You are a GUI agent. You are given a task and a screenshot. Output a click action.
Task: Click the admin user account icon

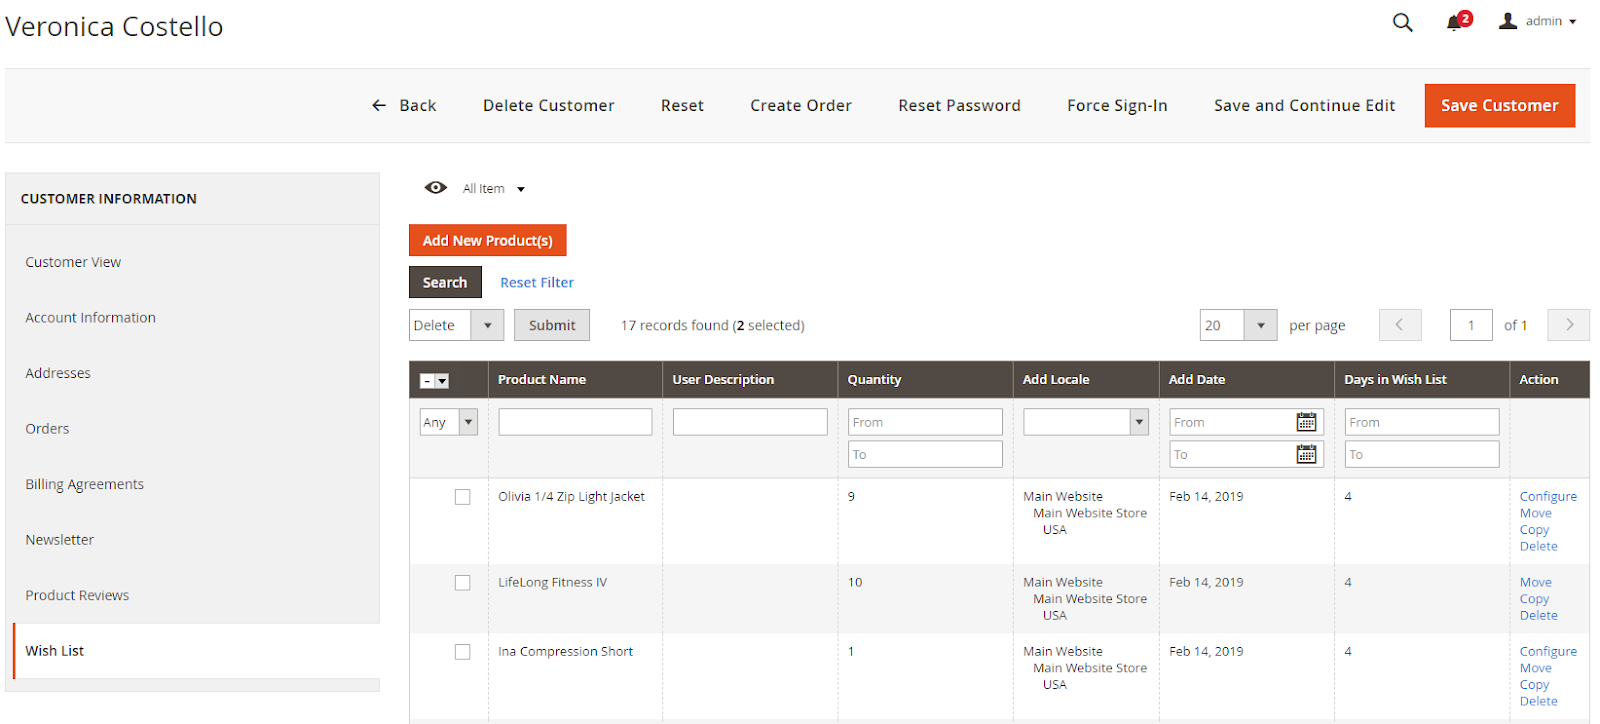[1508, 21]
